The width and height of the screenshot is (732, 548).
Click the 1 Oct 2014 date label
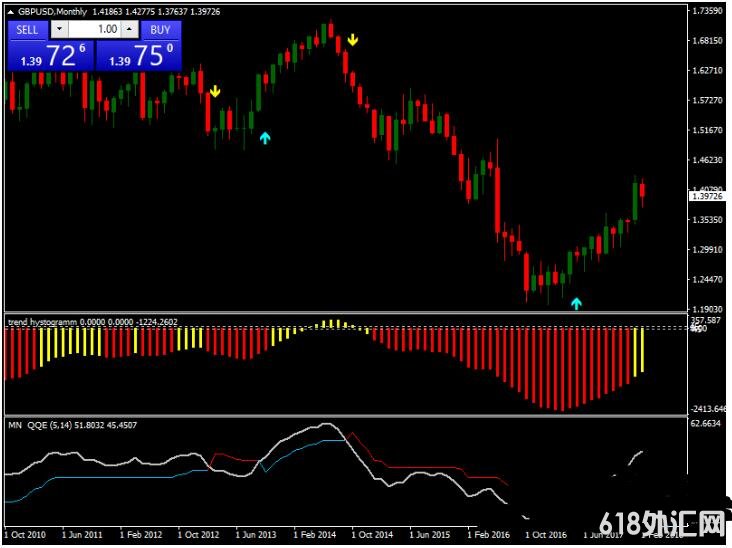[373, 535]
